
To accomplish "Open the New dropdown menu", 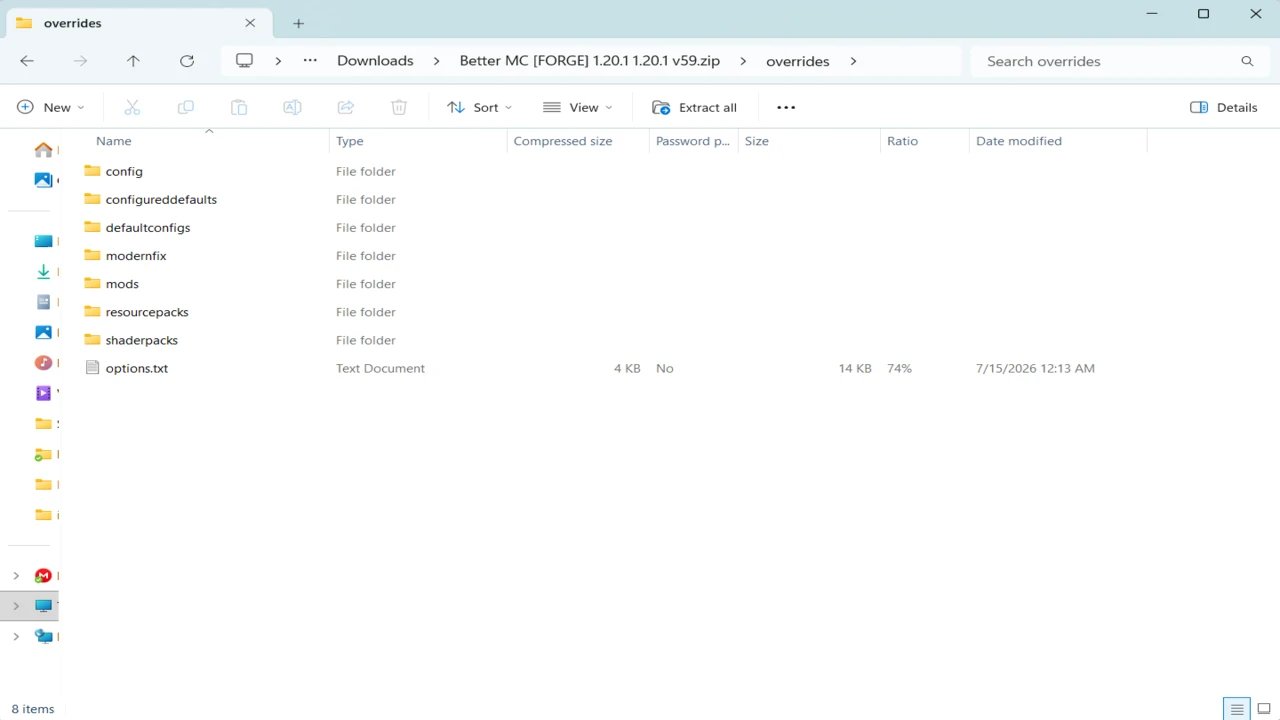I will 51,107.
